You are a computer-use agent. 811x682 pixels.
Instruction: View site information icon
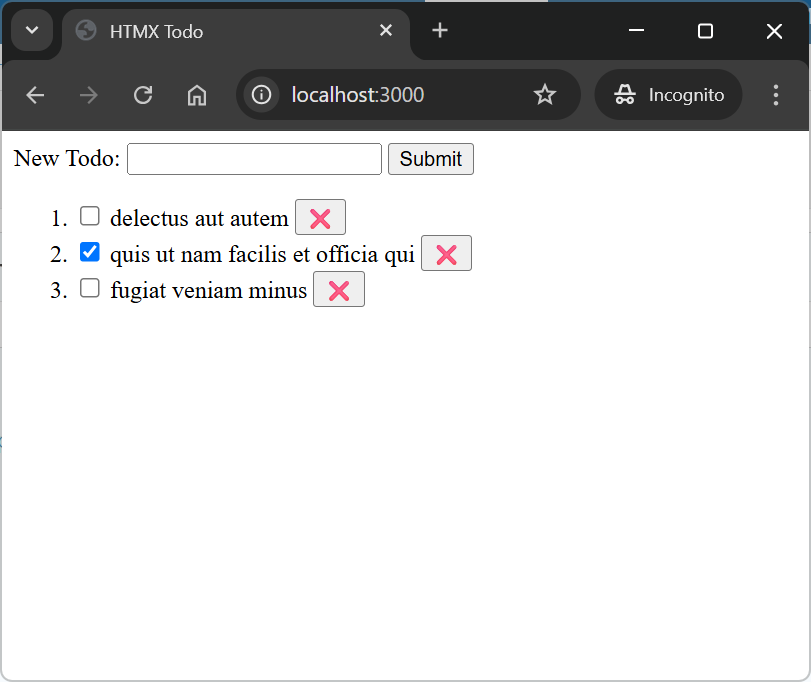[261, 95]
